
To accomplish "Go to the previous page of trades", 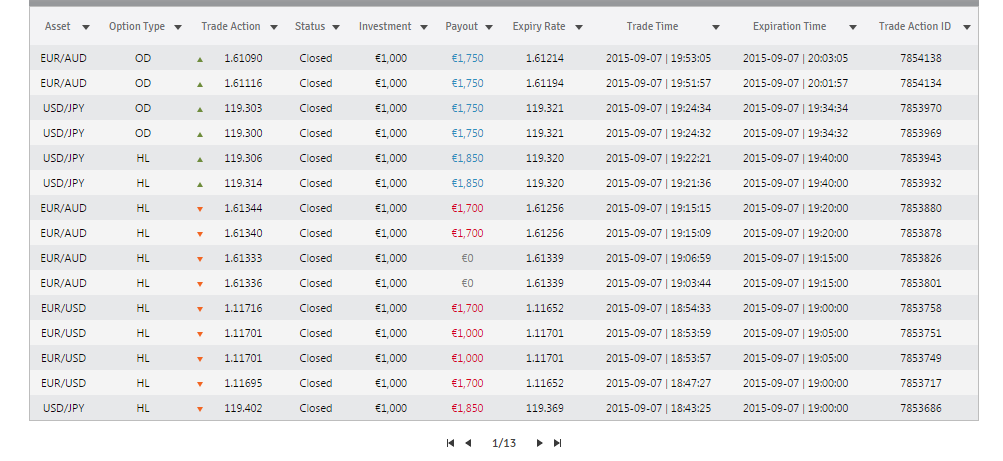I will (x=468, y=443).
